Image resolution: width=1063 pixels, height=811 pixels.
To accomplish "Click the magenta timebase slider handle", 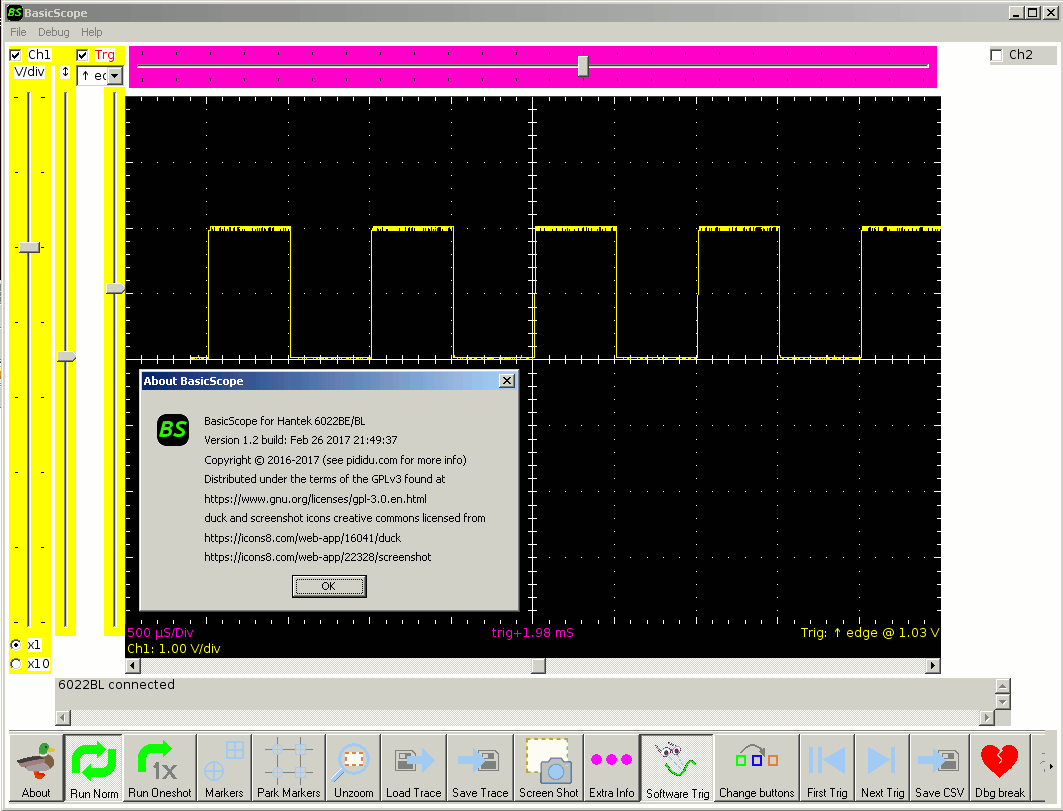I will point(583,66).
